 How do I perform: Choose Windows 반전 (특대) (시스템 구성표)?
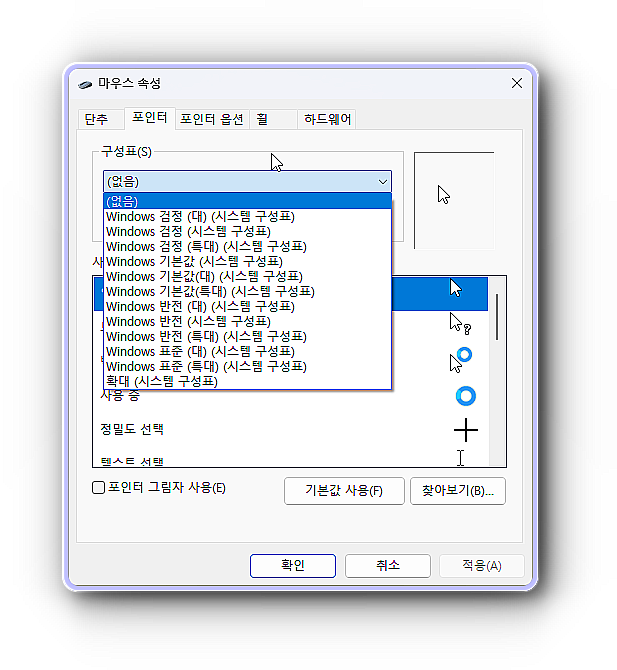(247, 336)
